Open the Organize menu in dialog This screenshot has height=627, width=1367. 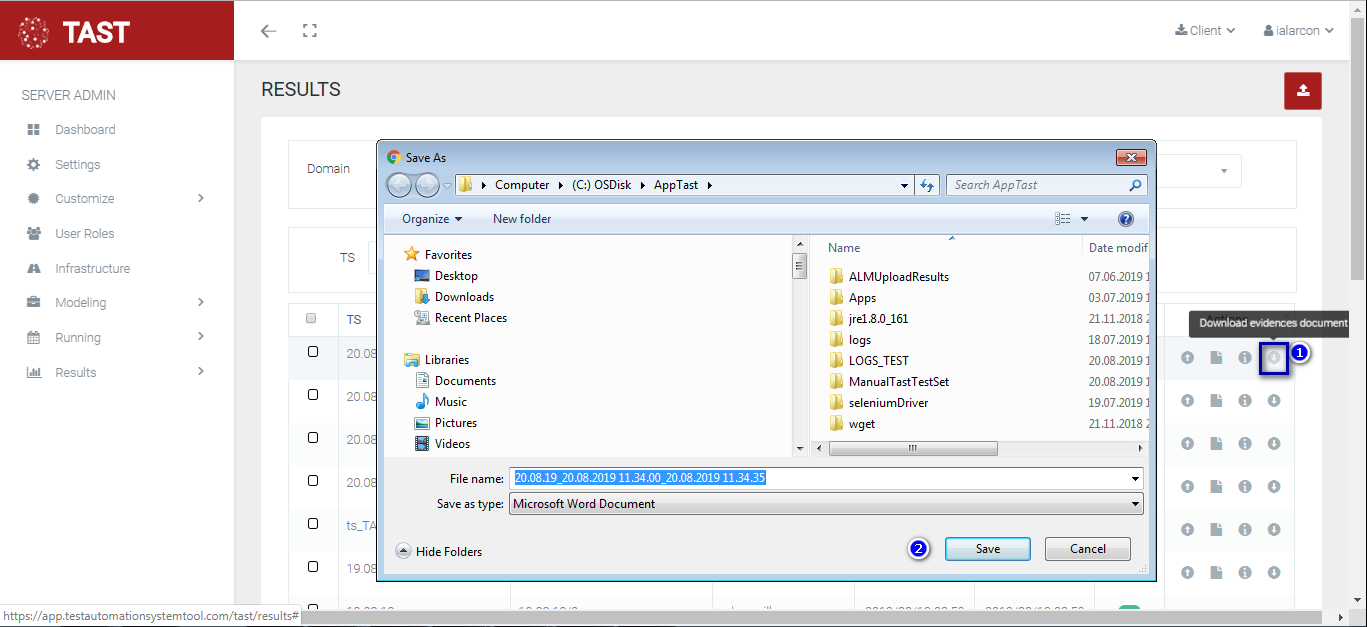click(432, 219)
